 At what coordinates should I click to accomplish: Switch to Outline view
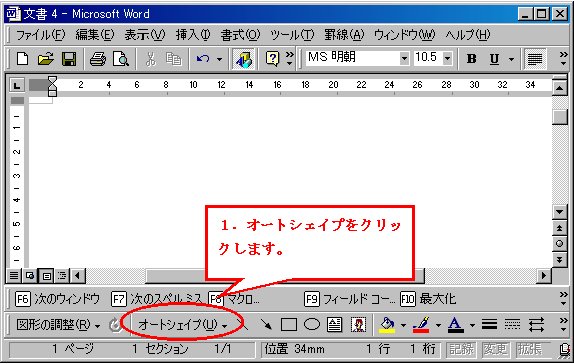[62, 275]
